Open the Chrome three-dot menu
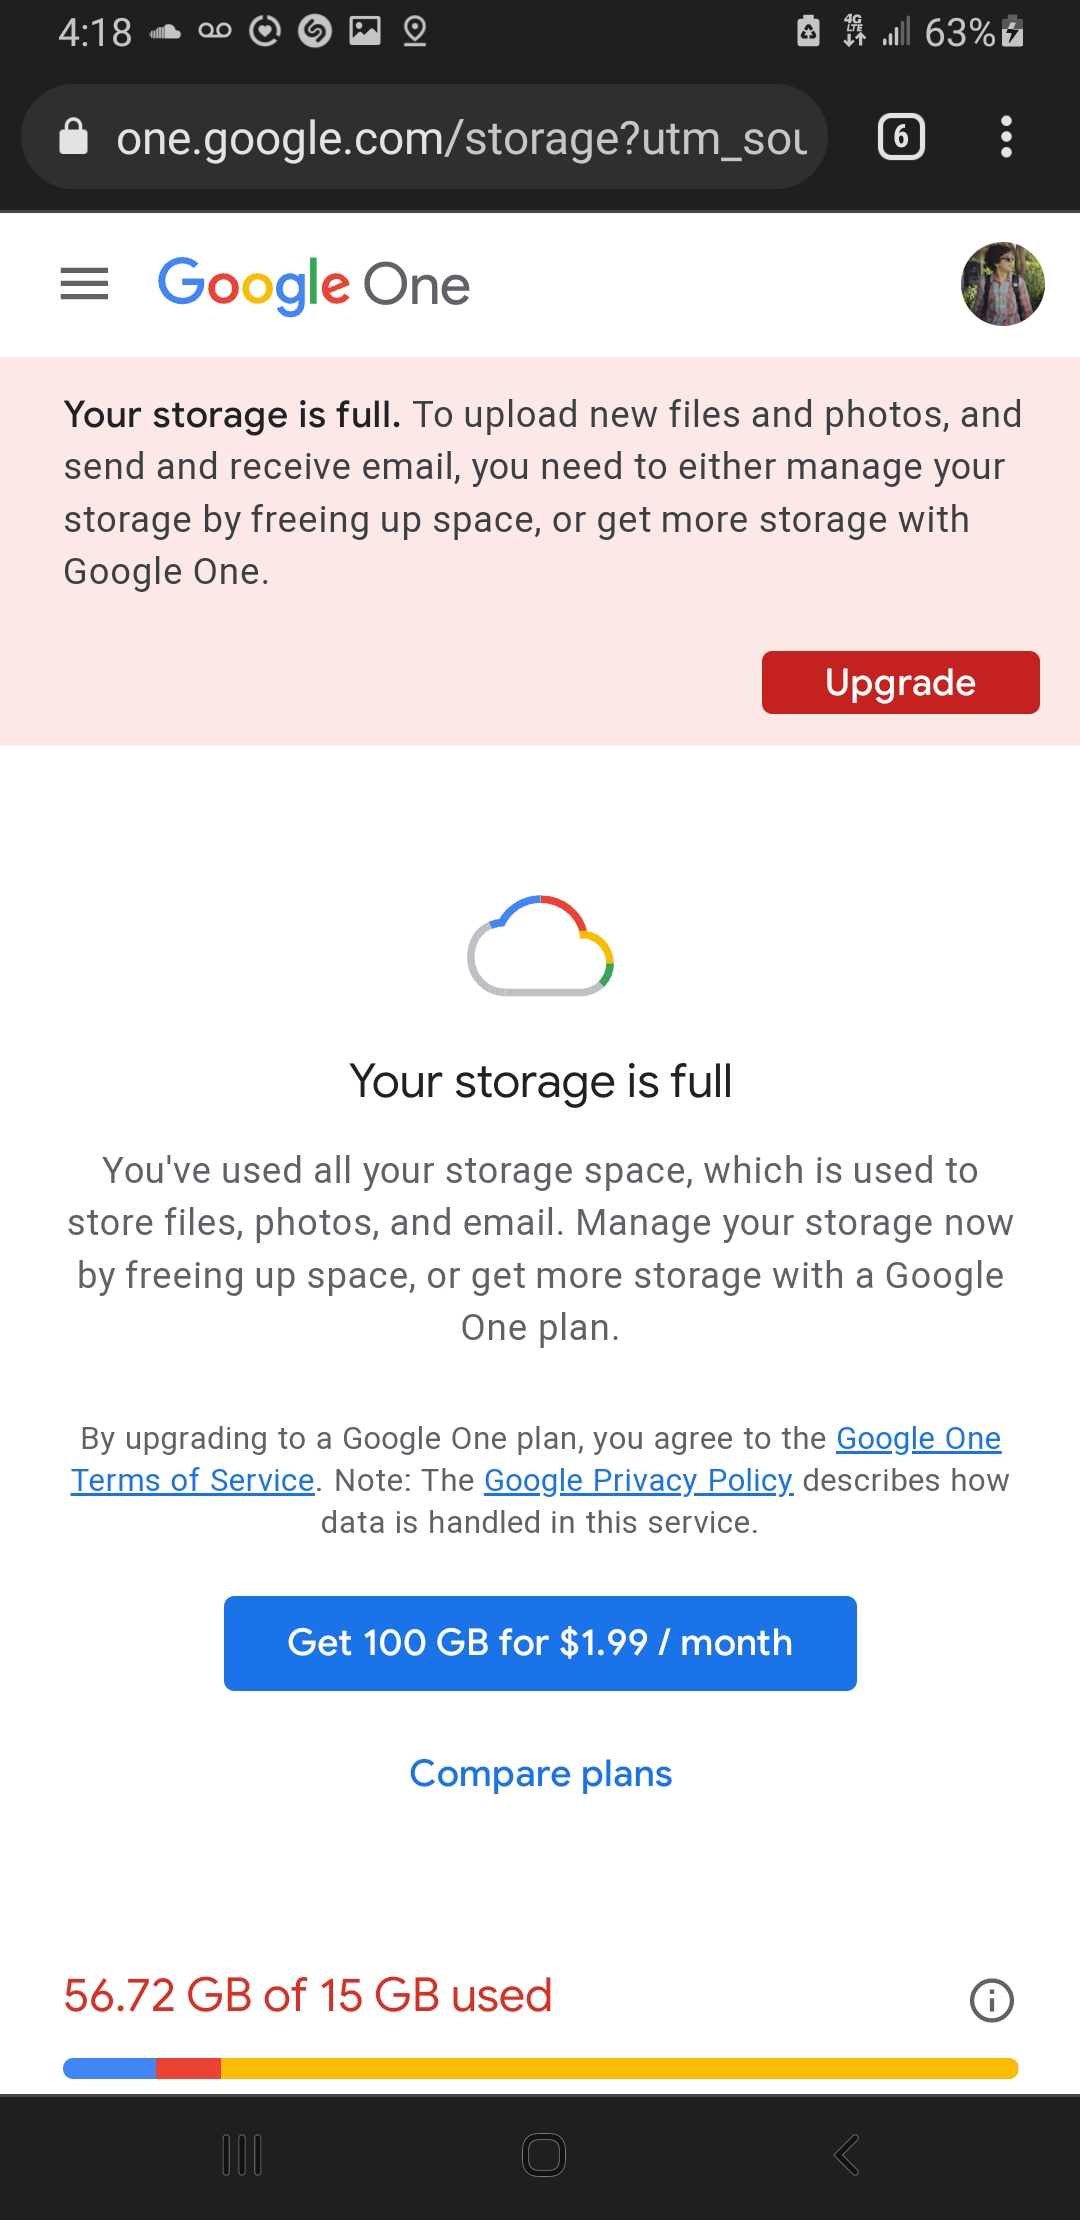Viewport: 1080px width, 2220px height. click(1005, 137)
